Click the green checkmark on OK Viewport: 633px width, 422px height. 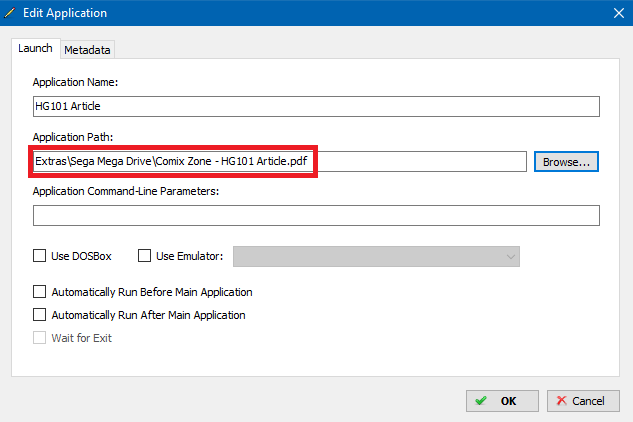point(481,401)
